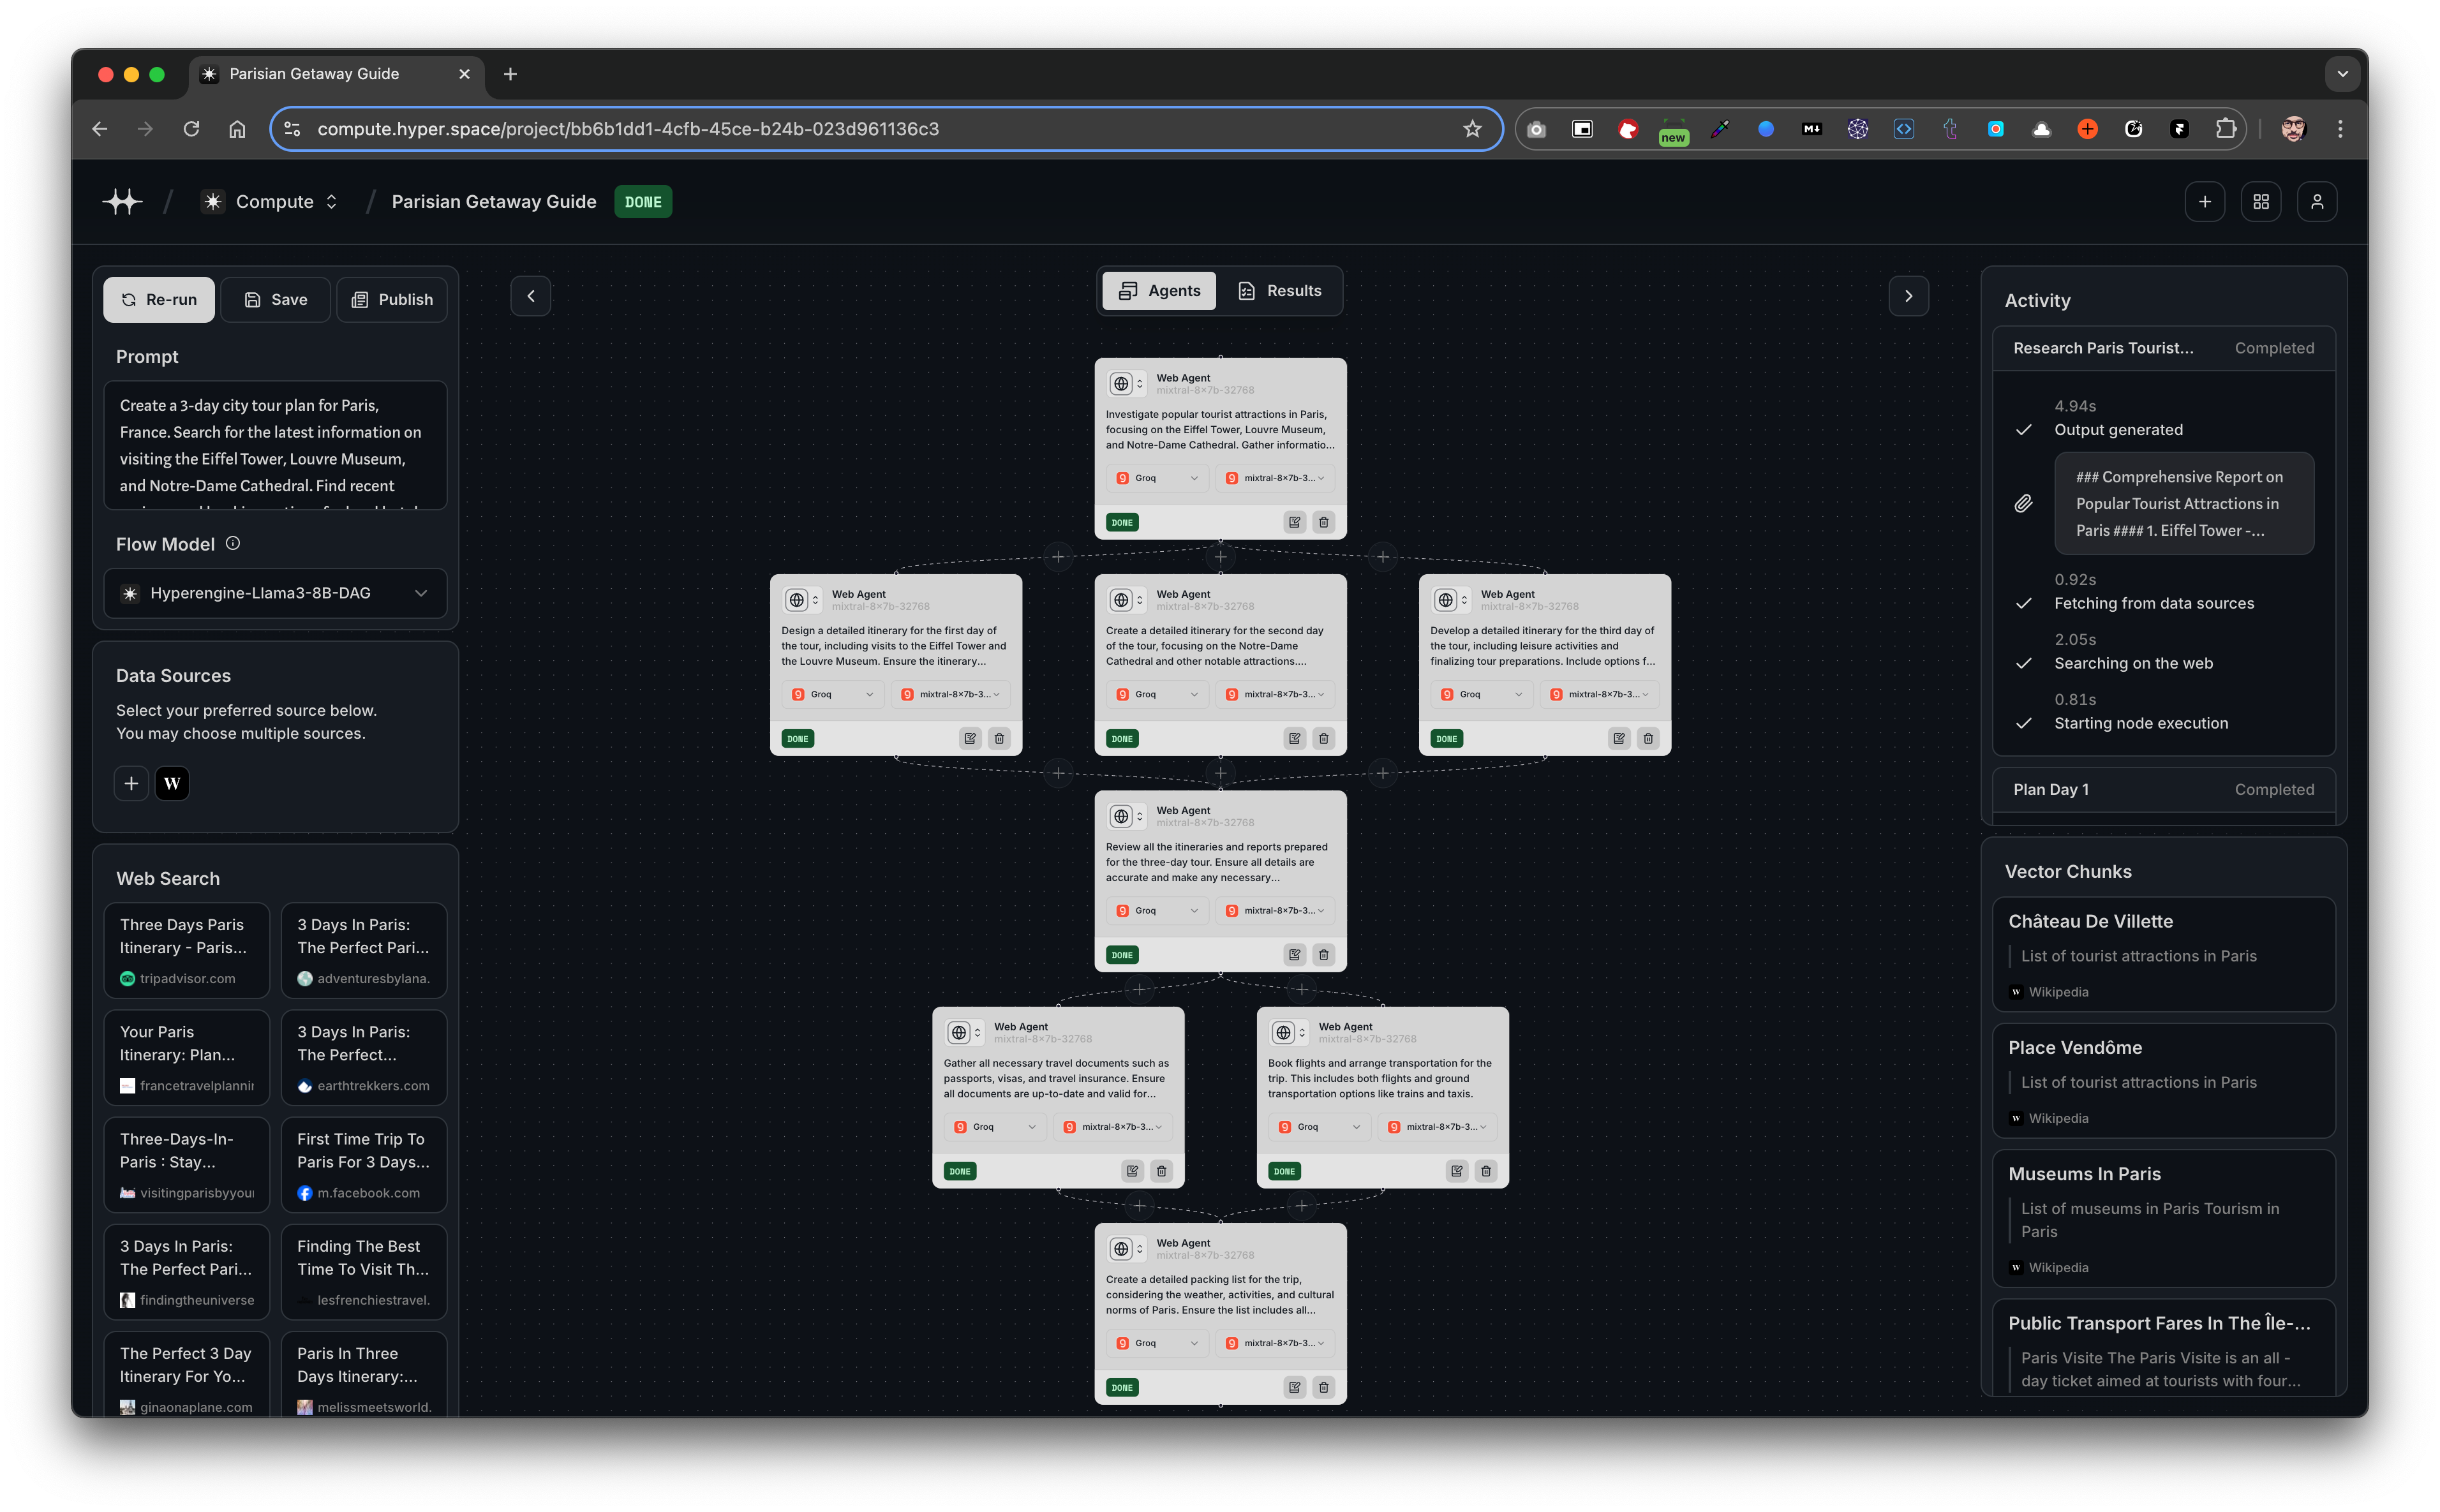Select the Agents tab
2440x1512 pixels.
[1158, 290]
